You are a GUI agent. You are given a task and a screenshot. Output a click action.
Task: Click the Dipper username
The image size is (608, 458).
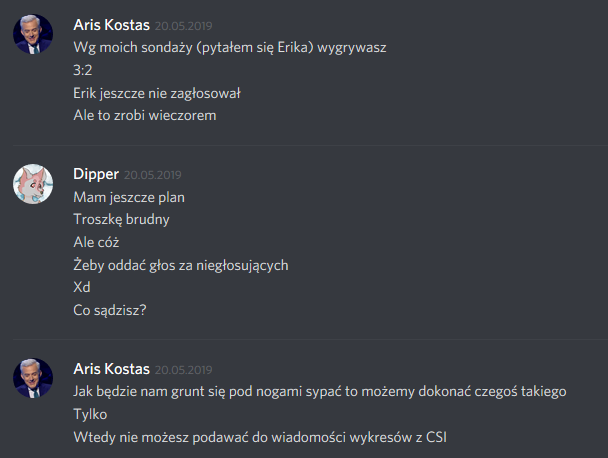[96, 174]
